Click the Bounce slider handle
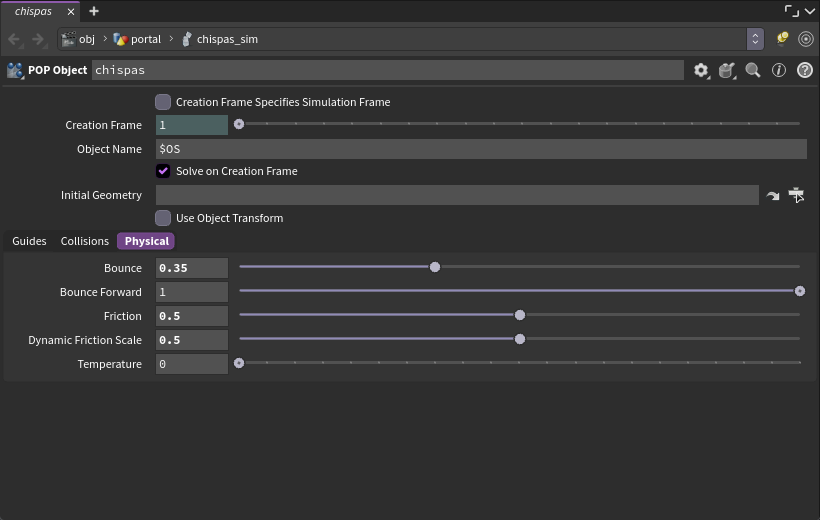 tap(435, 267)
